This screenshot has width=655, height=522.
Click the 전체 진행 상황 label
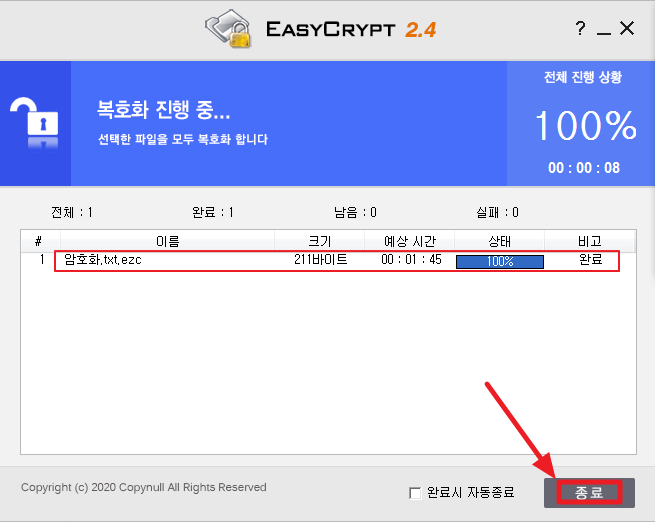coord(583,77)
